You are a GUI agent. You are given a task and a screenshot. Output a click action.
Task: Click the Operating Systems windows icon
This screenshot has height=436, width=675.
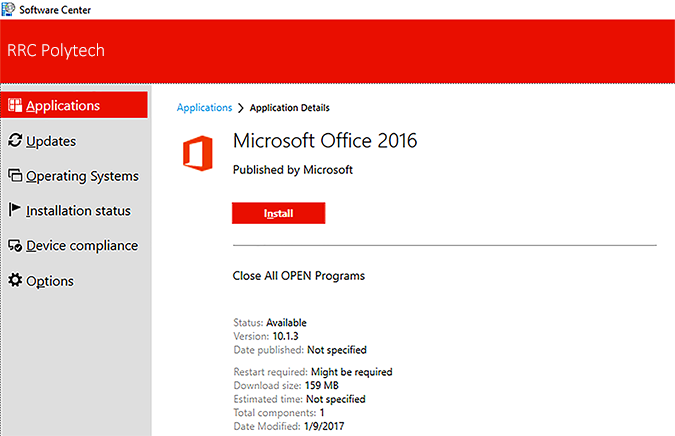tap(15, 175)
